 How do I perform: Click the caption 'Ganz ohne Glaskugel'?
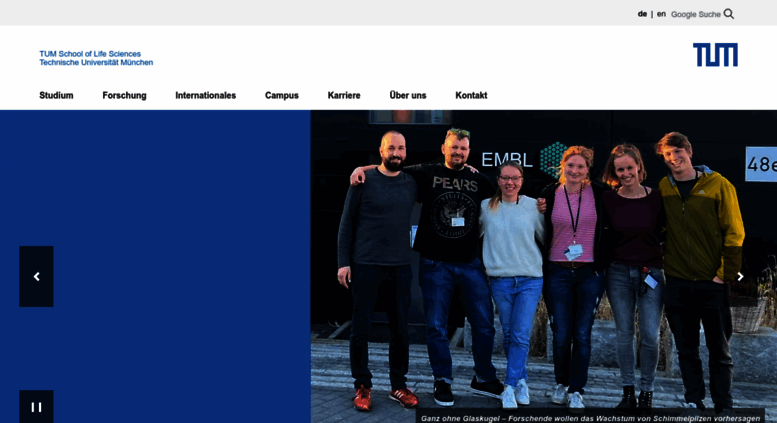(x=590, y=418)
